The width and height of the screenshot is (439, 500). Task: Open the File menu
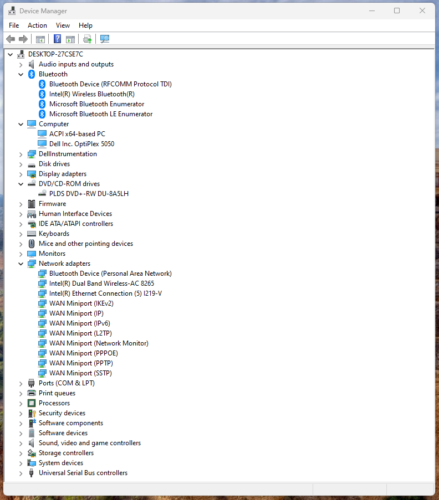pyautogui.click(x=14, y=25)
